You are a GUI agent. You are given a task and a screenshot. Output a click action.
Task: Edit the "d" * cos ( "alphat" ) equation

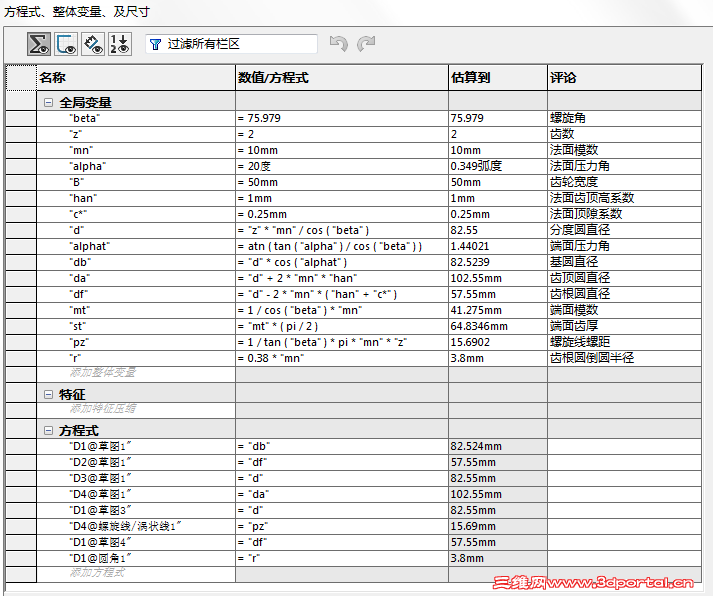[342, 262]
